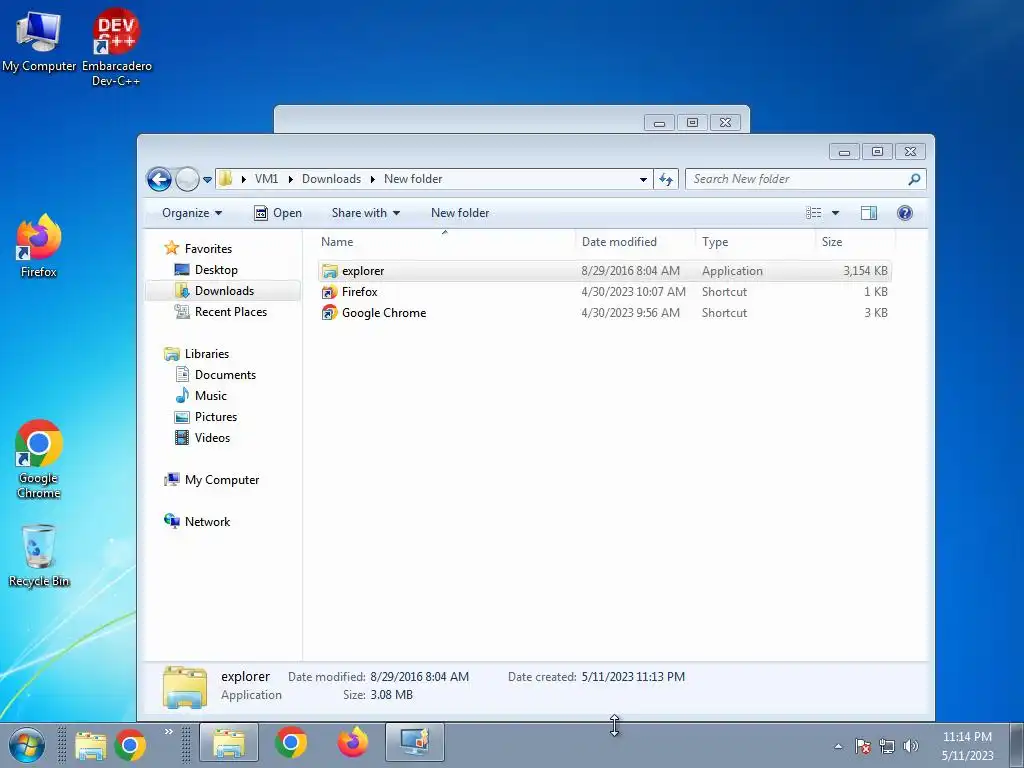Click the Google Chrome shortcut icon in list
This screenshot has height=768, width=1024.
(330, 313)
